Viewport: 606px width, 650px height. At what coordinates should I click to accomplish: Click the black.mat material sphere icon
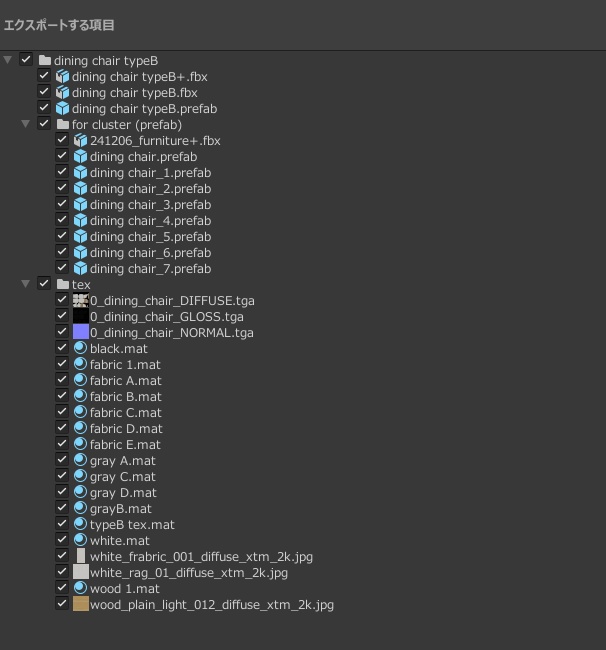click(x=80, y=348)
